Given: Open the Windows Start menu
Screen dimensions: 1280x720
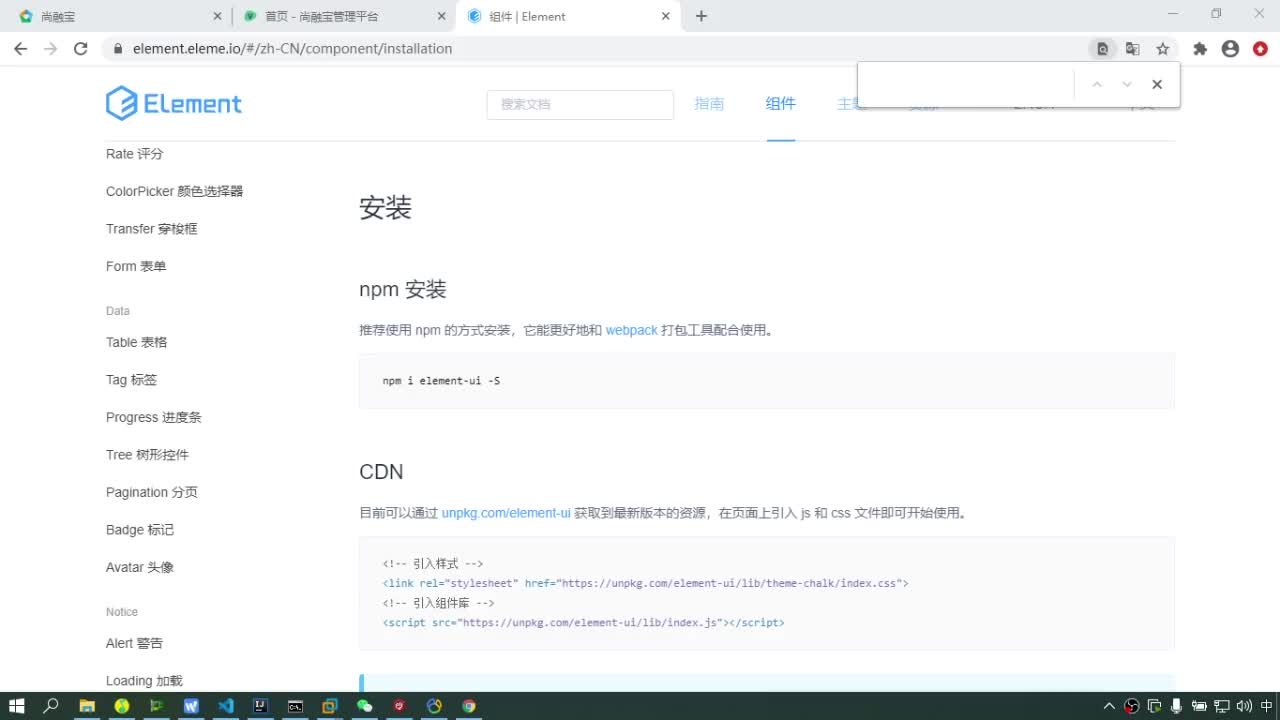Looking at the screenshot, I should [x=16, y=706].
